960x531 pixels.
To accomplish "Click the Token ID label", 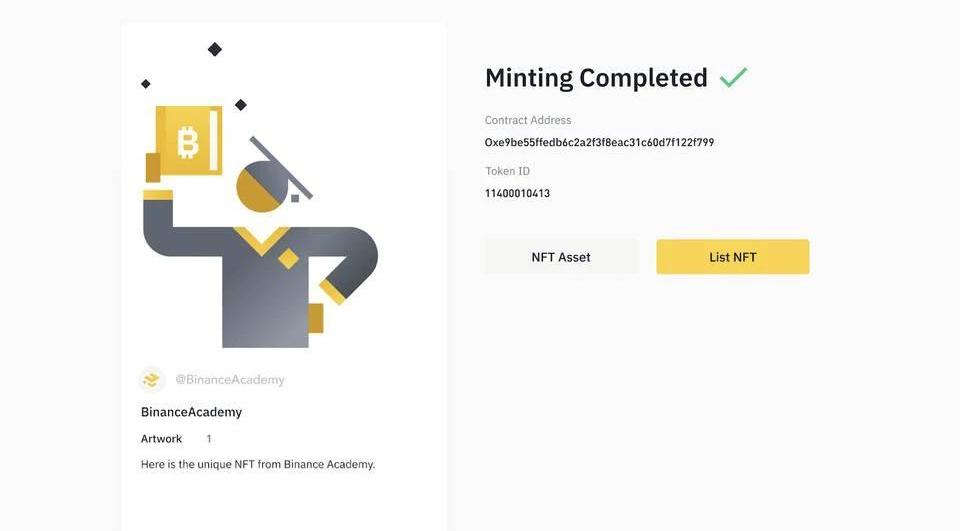I will coord(507,171).
